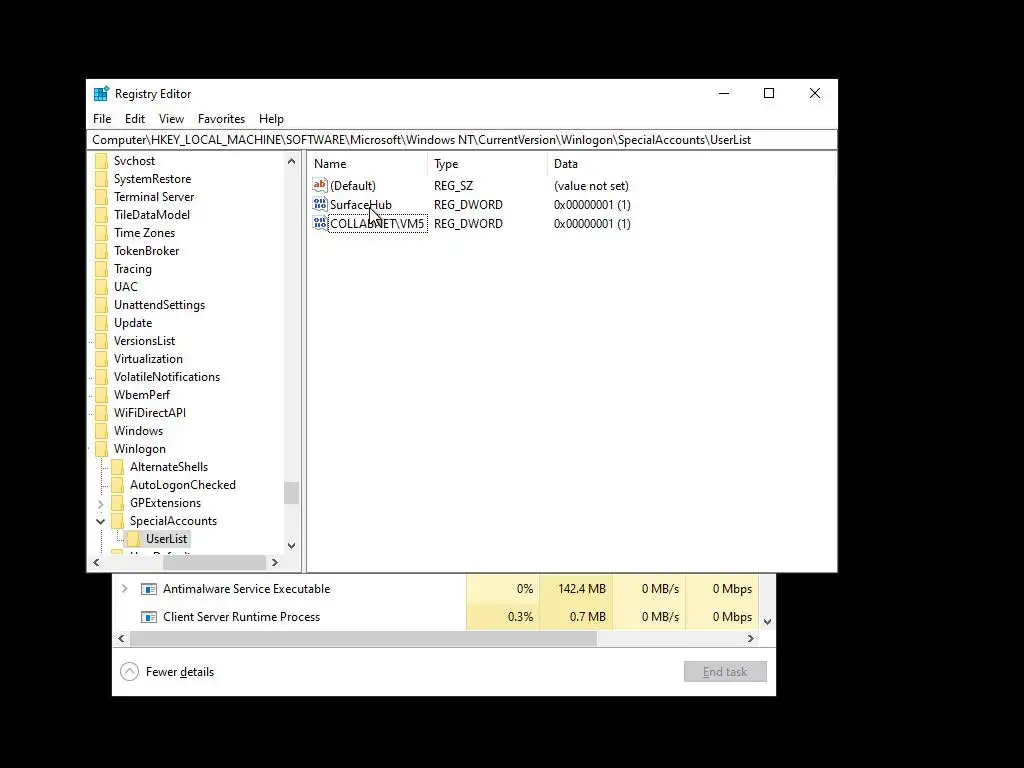Click the (value not set) data cell
1024x768 pixels.
(591, 185)
